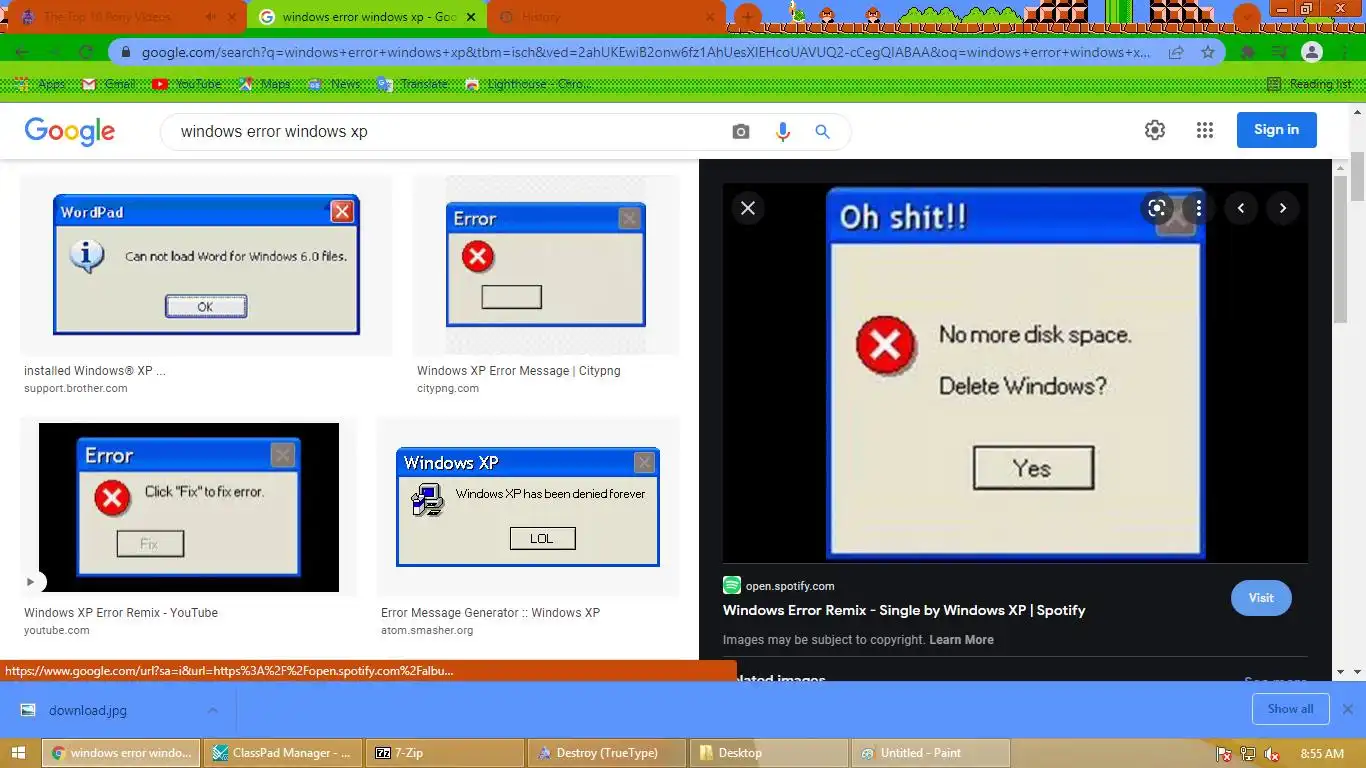
Task: Open a new tab with plus button
Action: click(x=747, y=17)
